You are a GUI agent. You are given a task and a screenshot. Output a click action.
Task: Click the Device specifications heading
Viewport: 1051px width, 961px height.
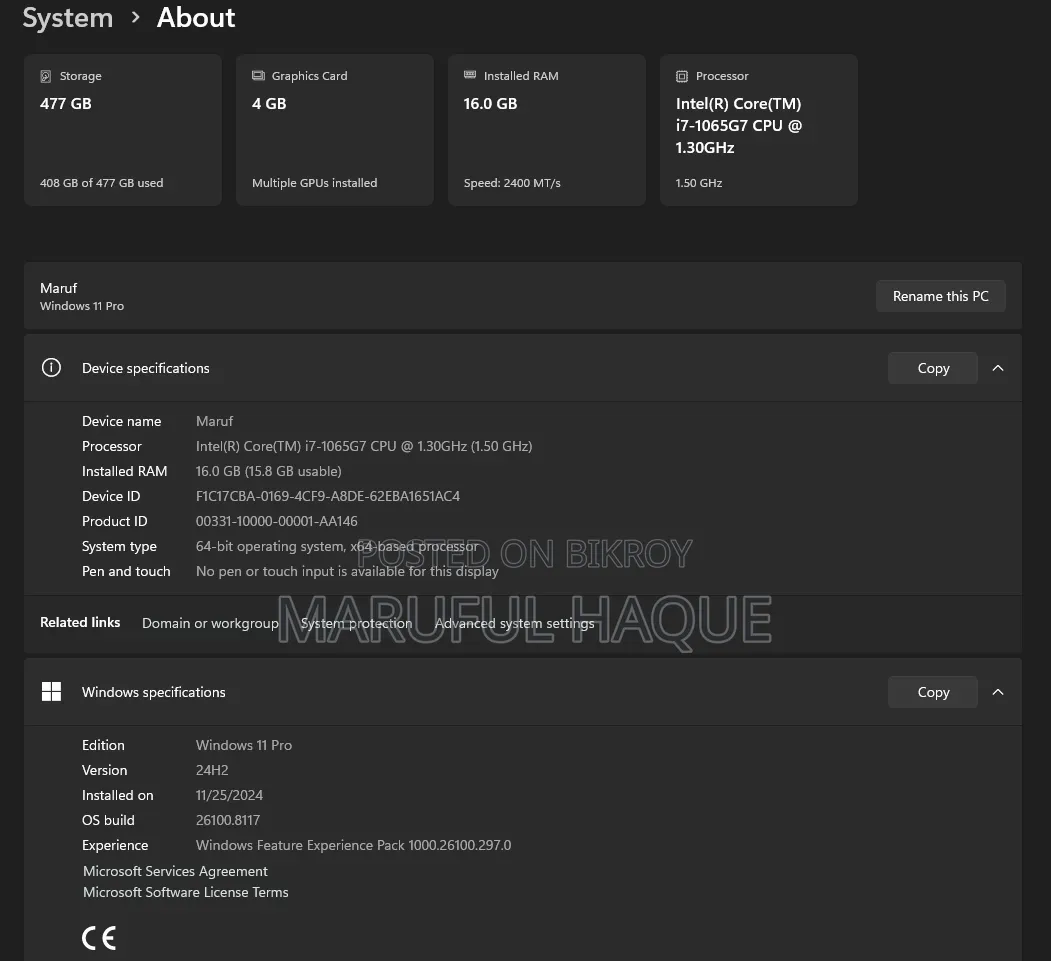[x=145, y=368]
